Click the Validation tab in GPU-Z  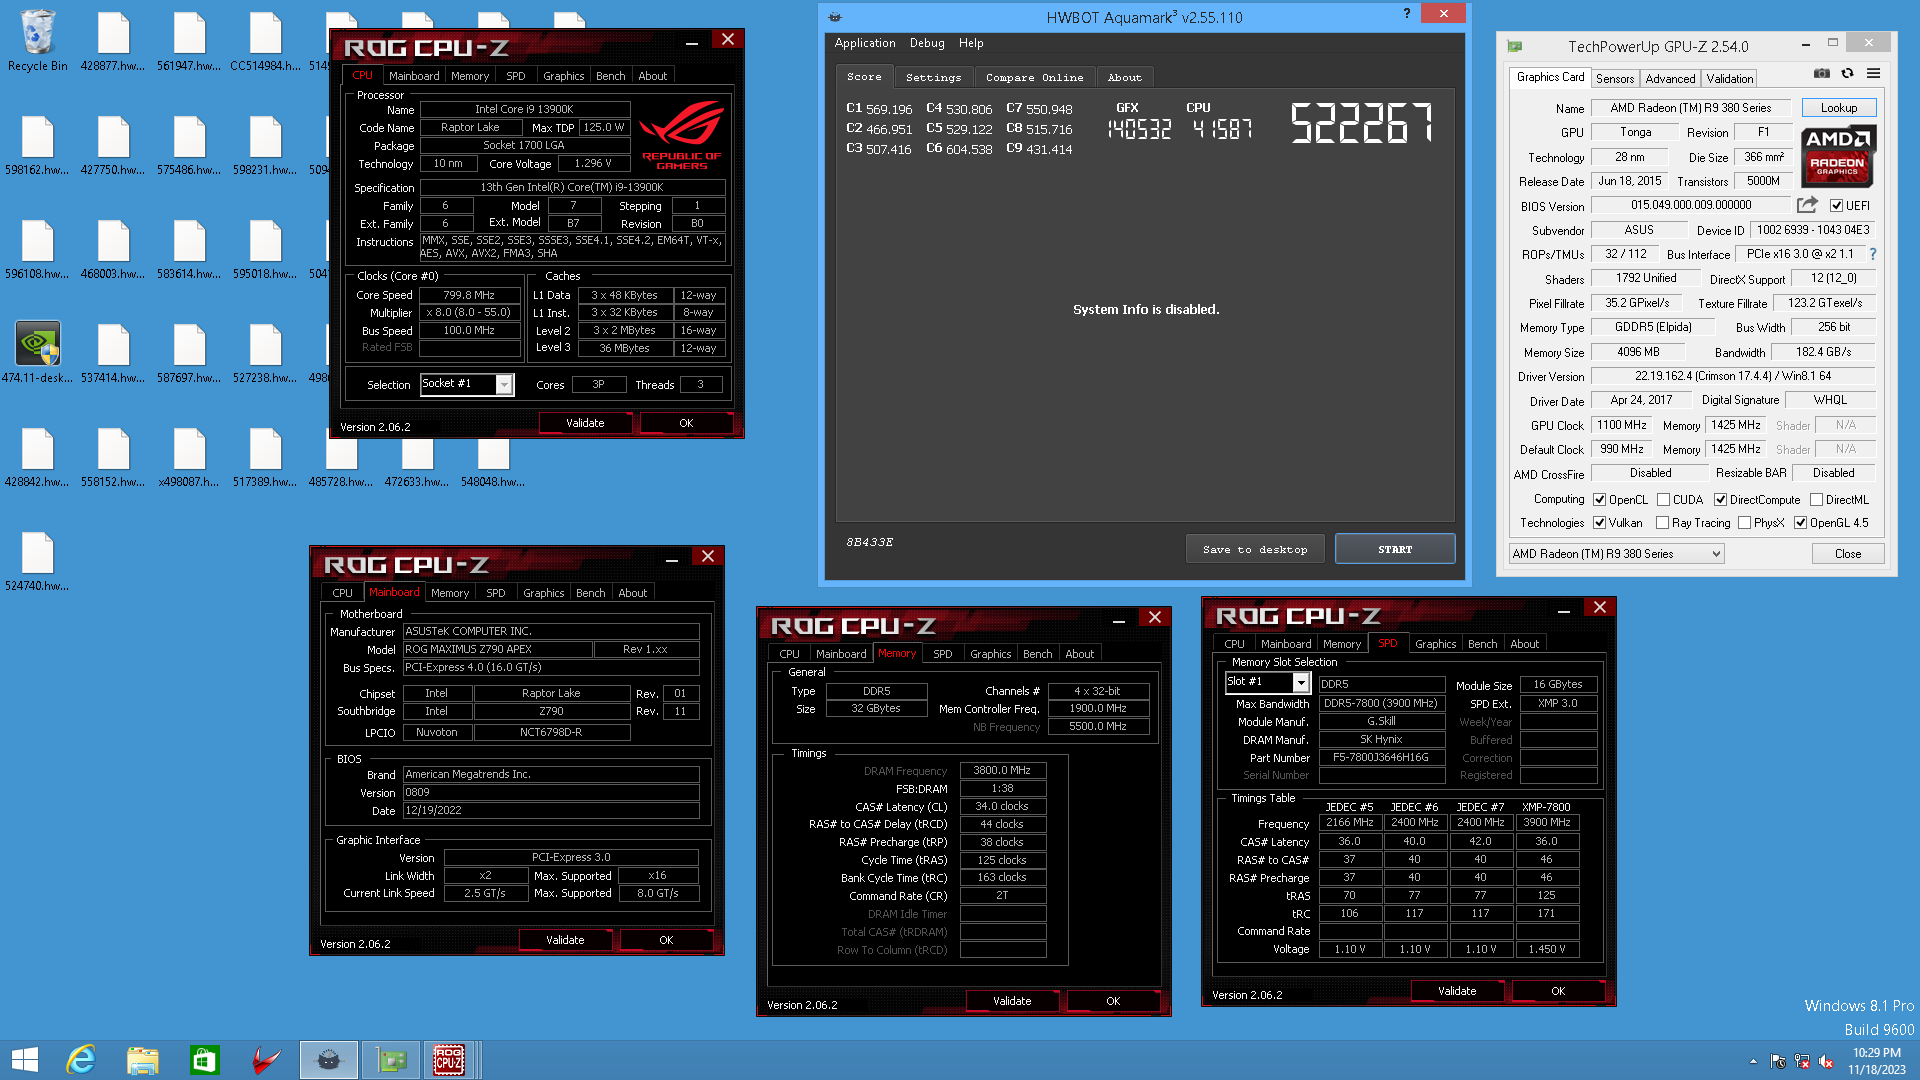(1730, 78)
